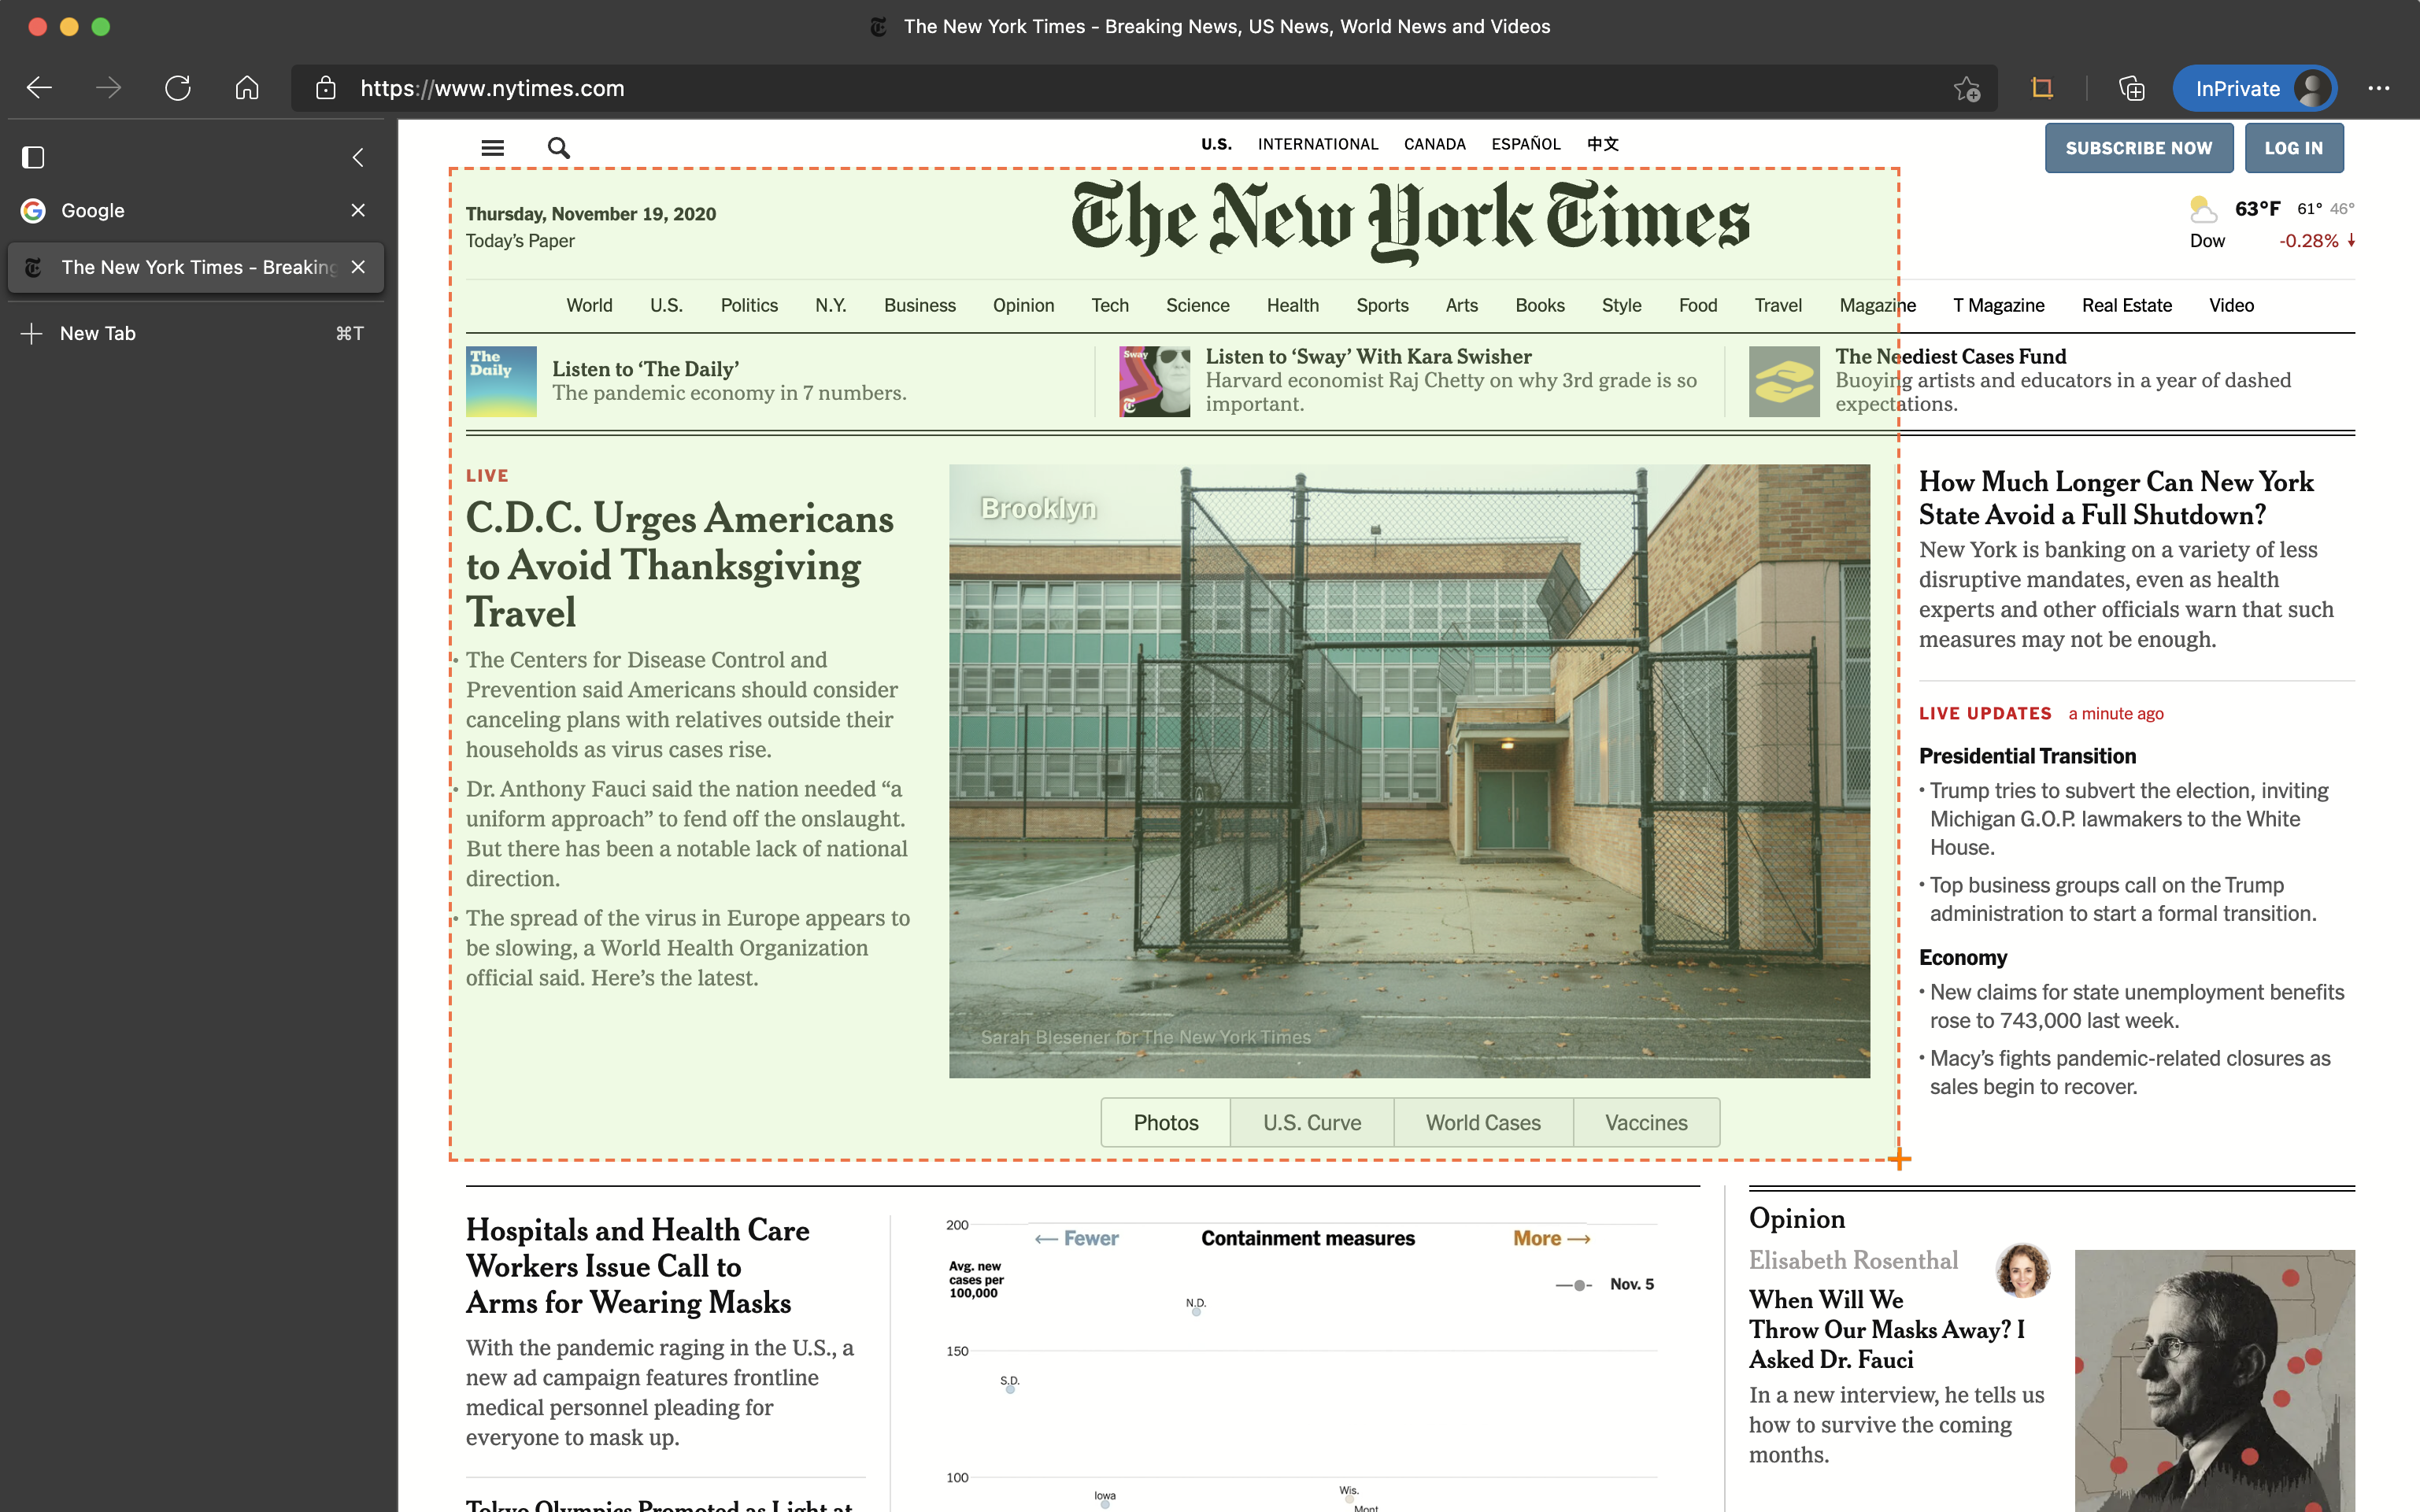This screenshot has width=2420, height=1512.
Task: Open The Daily podcast thumbnail
Action: [501, 381]
